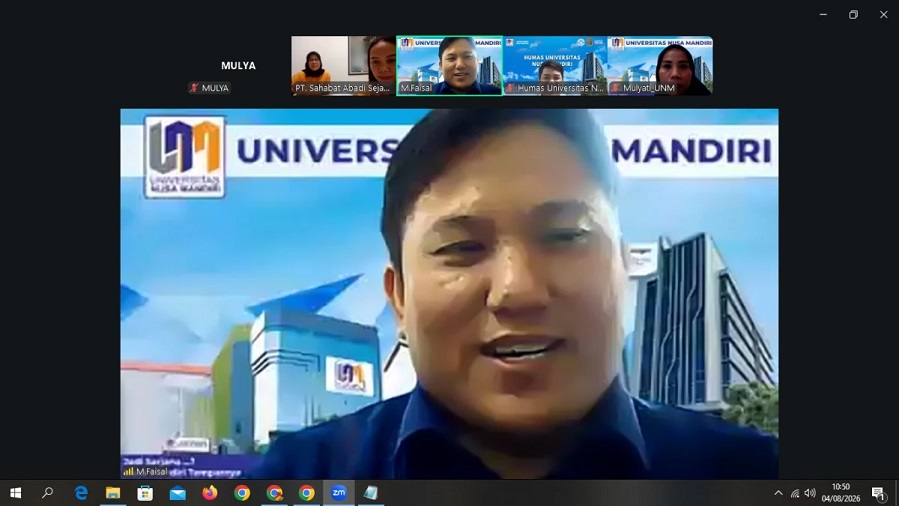Click the main speaker video of M.Faisal

[450, 293]
